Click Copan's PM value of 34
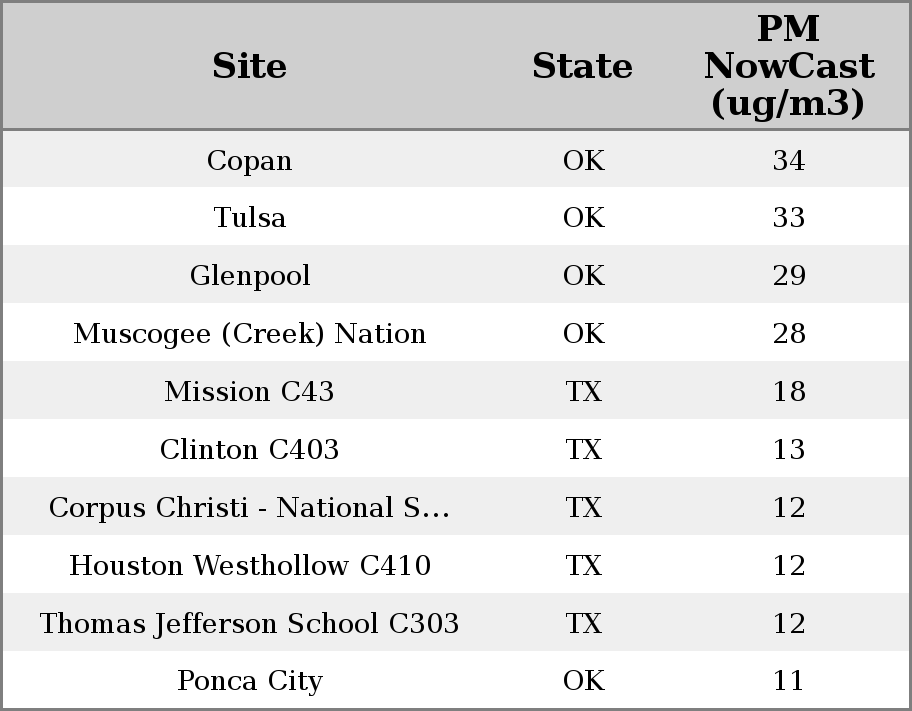Screen dimensions: 912x711 click(x=788, y=161)
